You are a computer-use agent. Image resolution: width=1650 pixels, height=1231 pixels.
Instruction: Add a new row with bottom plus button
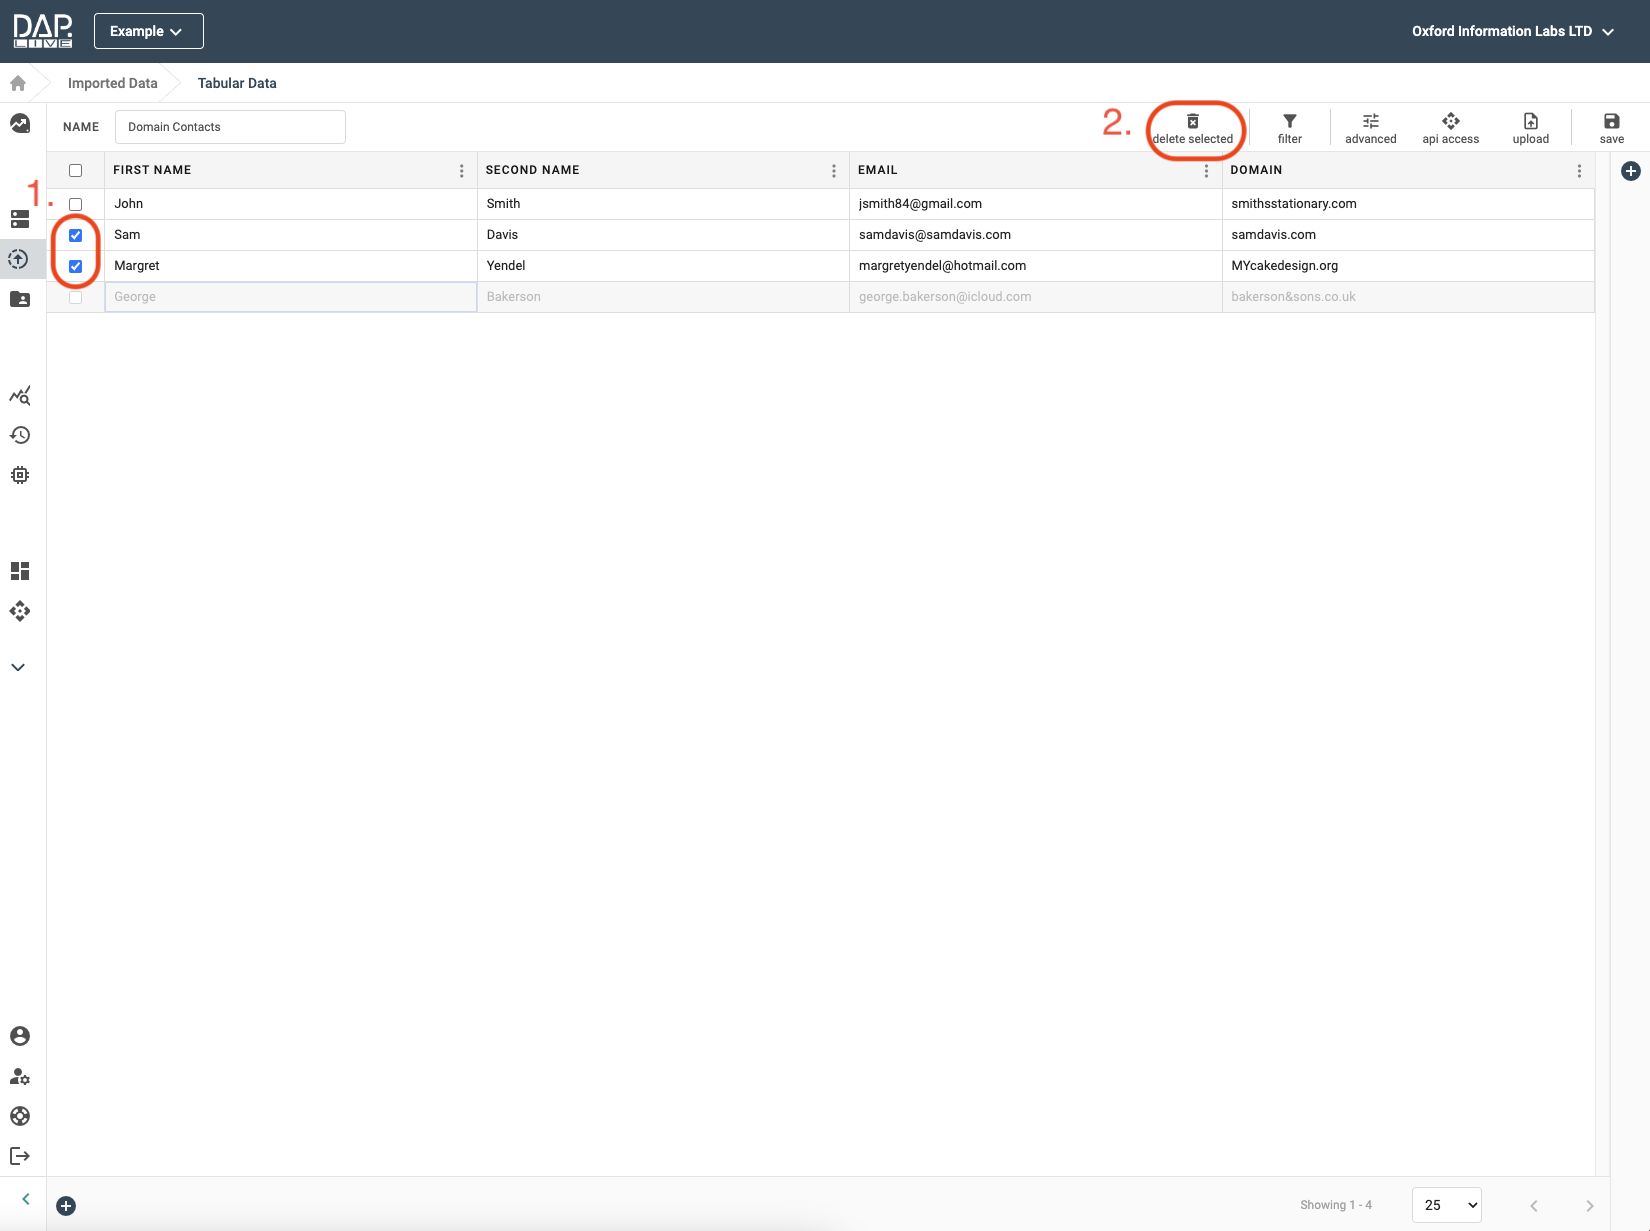pyautogui.click(x=66, y=1206)
